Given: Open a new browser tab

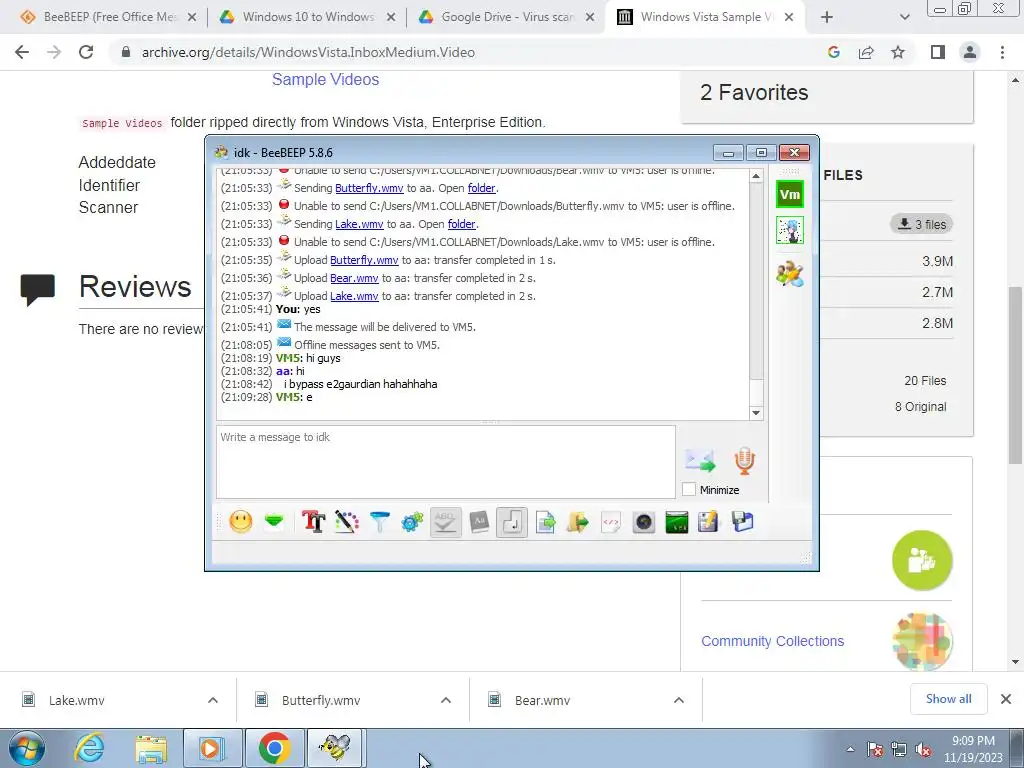Looking at the screenshot, I should click(x=826, y=17).
